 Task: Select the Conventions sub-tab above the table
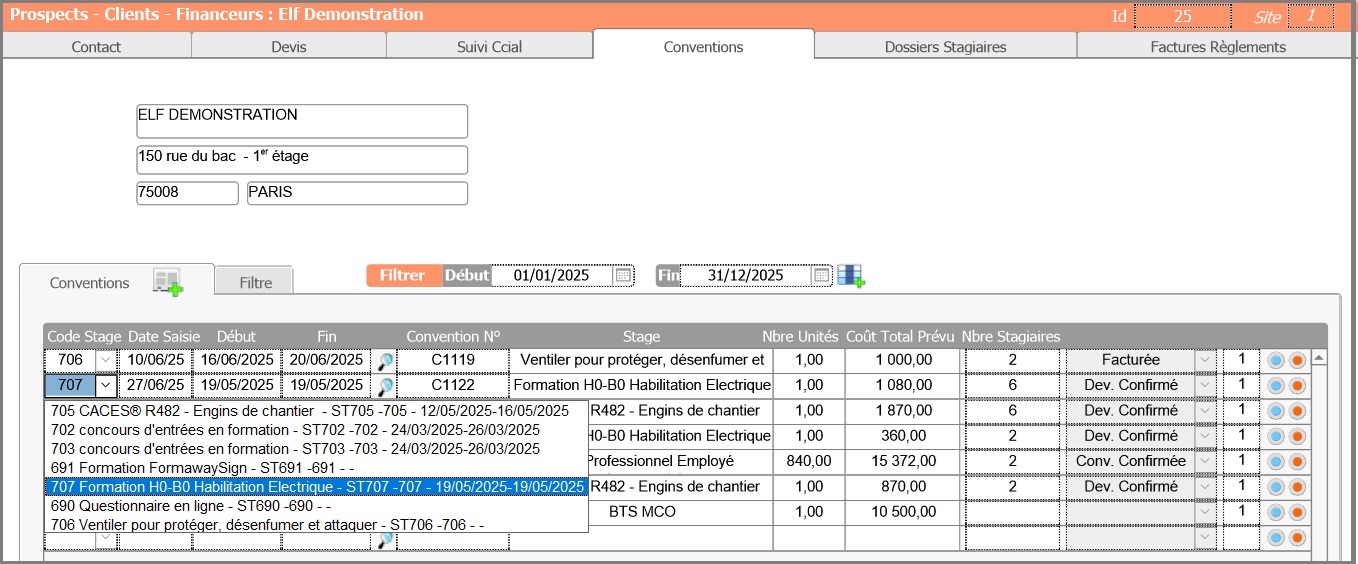click(89, 283)
